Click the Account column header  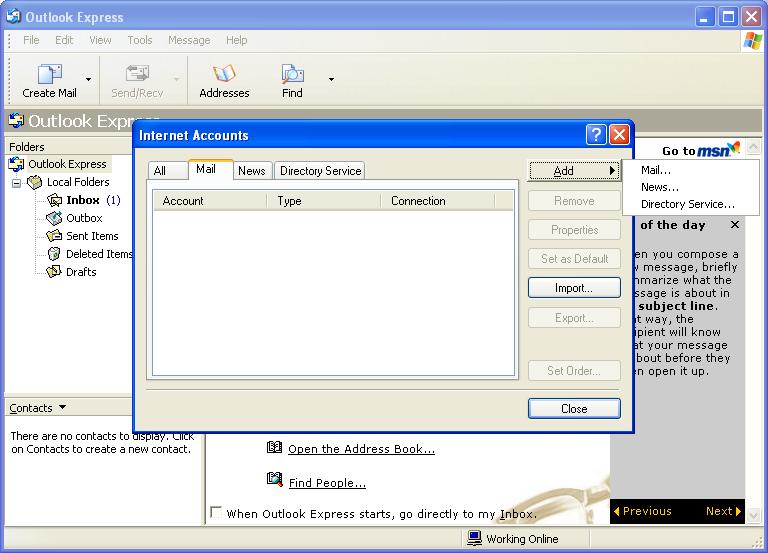coord(210,201)
